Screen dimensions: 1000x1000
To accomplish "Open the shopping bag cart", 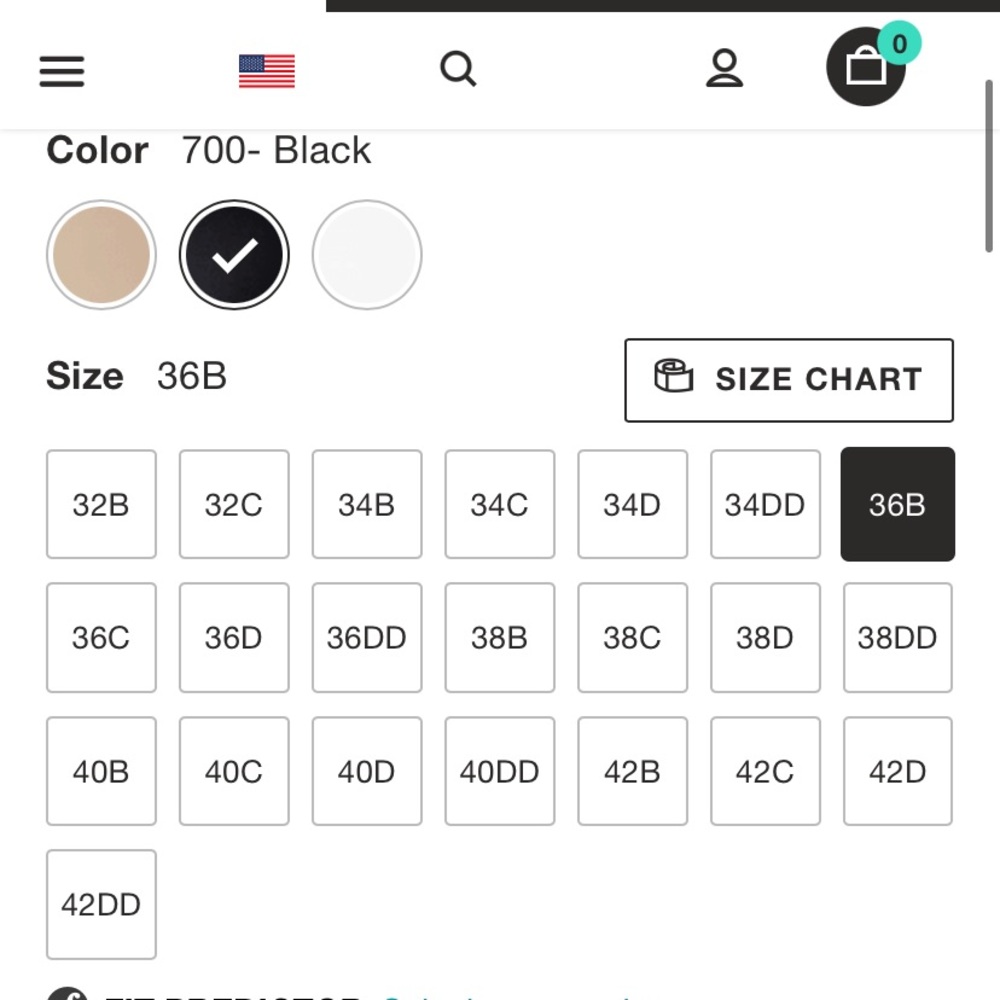I will [x=866, y=72].
